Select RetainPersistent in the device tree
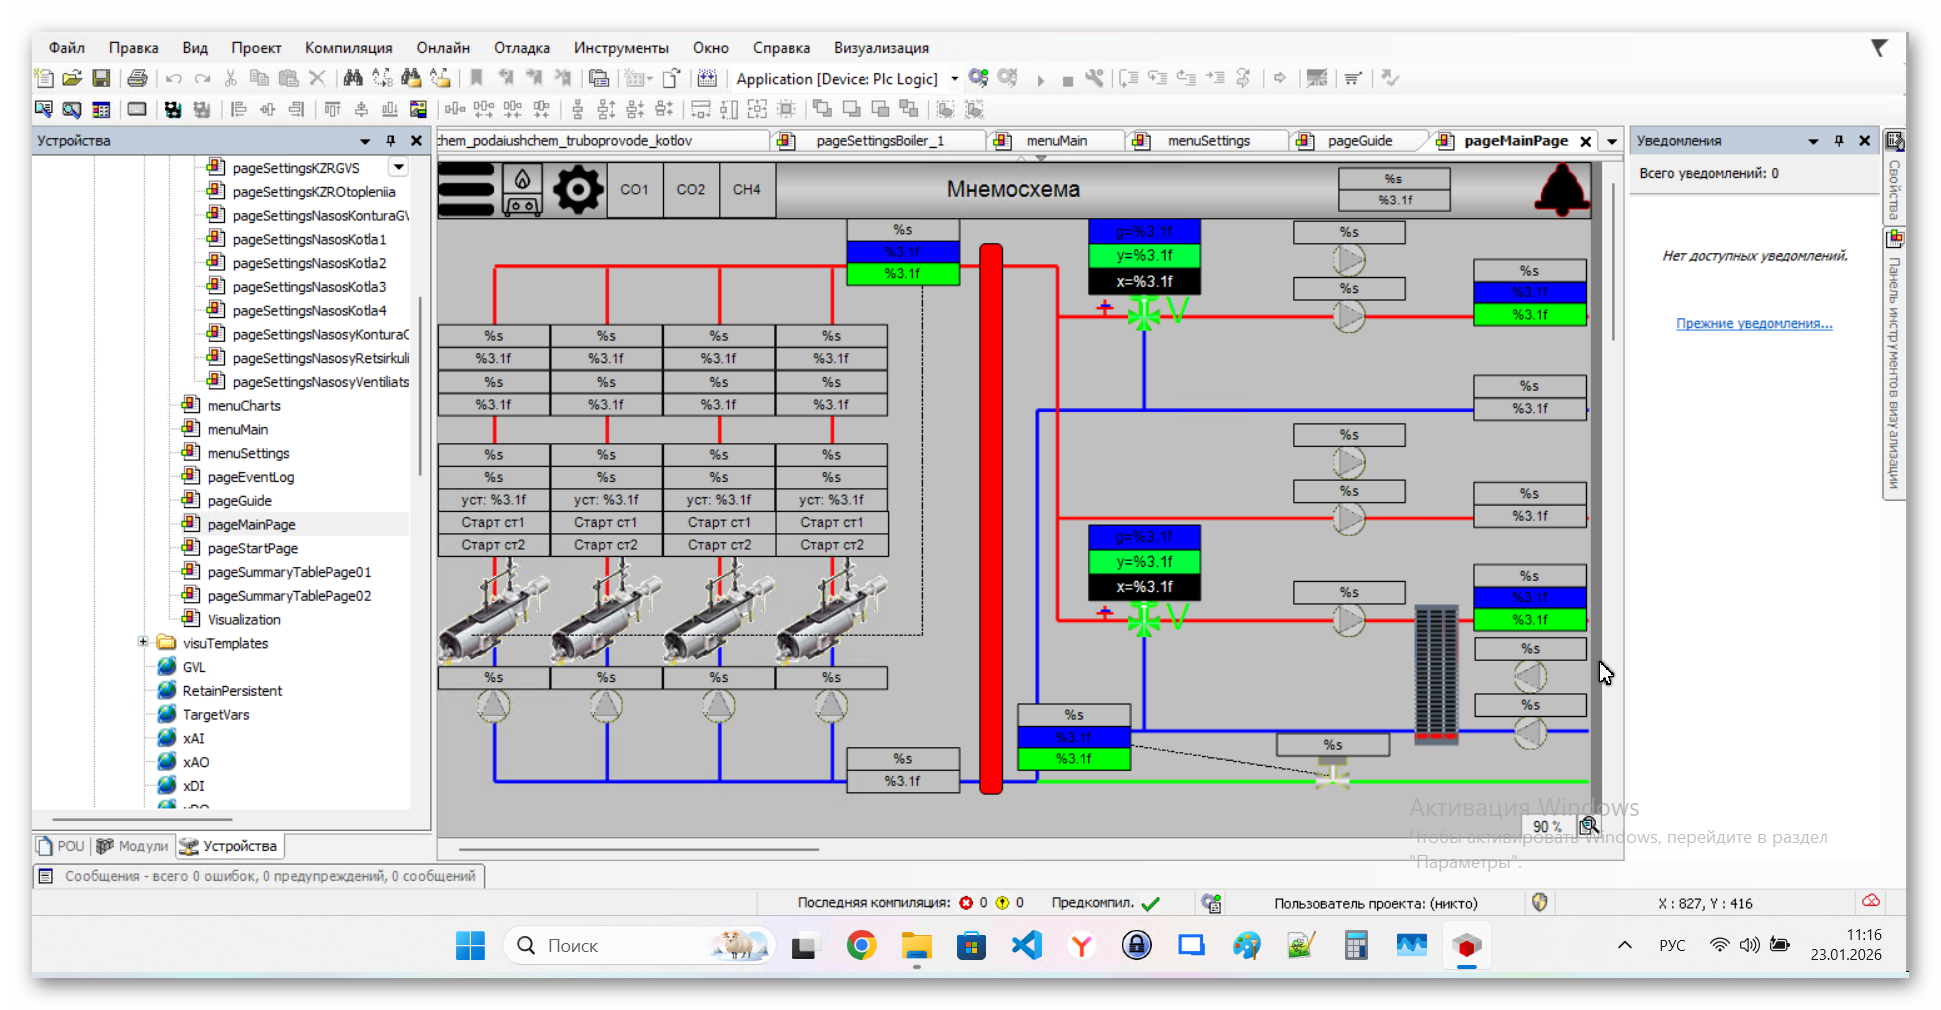This screenshot has height=1010, width=1941. pos(232,690)
